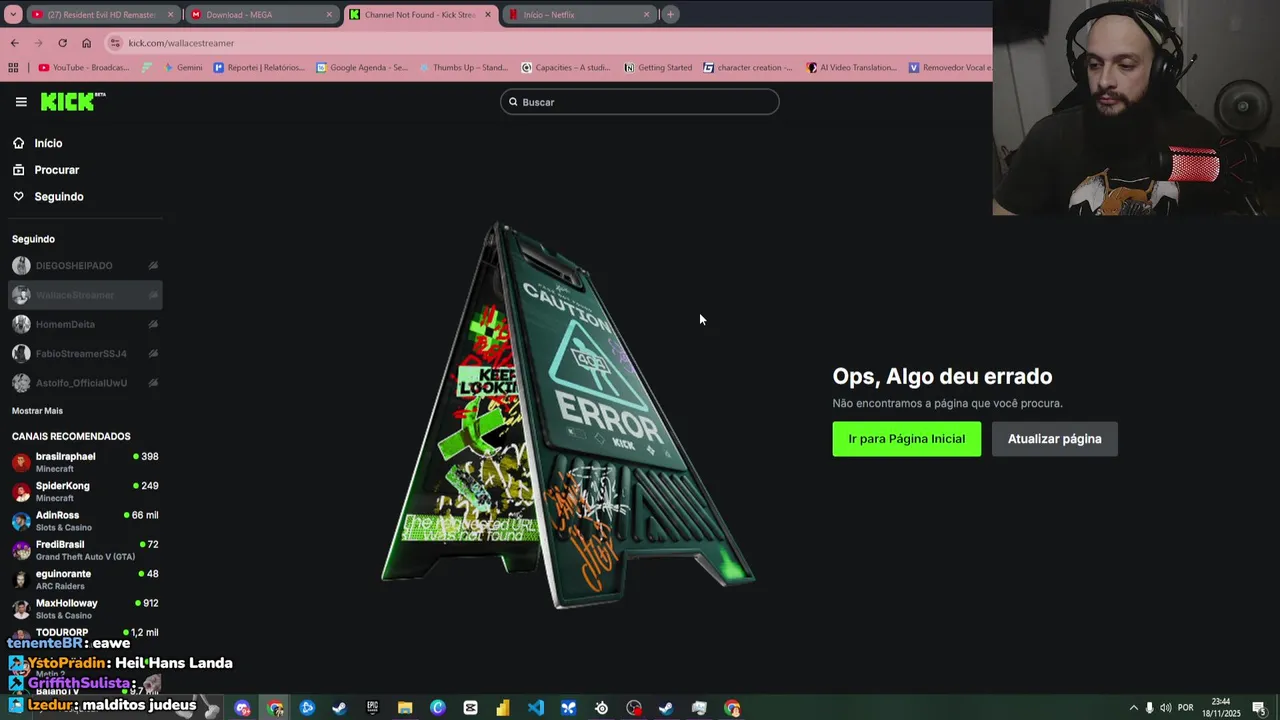Open CapCut from the taskbar

(x=470, y=708)
